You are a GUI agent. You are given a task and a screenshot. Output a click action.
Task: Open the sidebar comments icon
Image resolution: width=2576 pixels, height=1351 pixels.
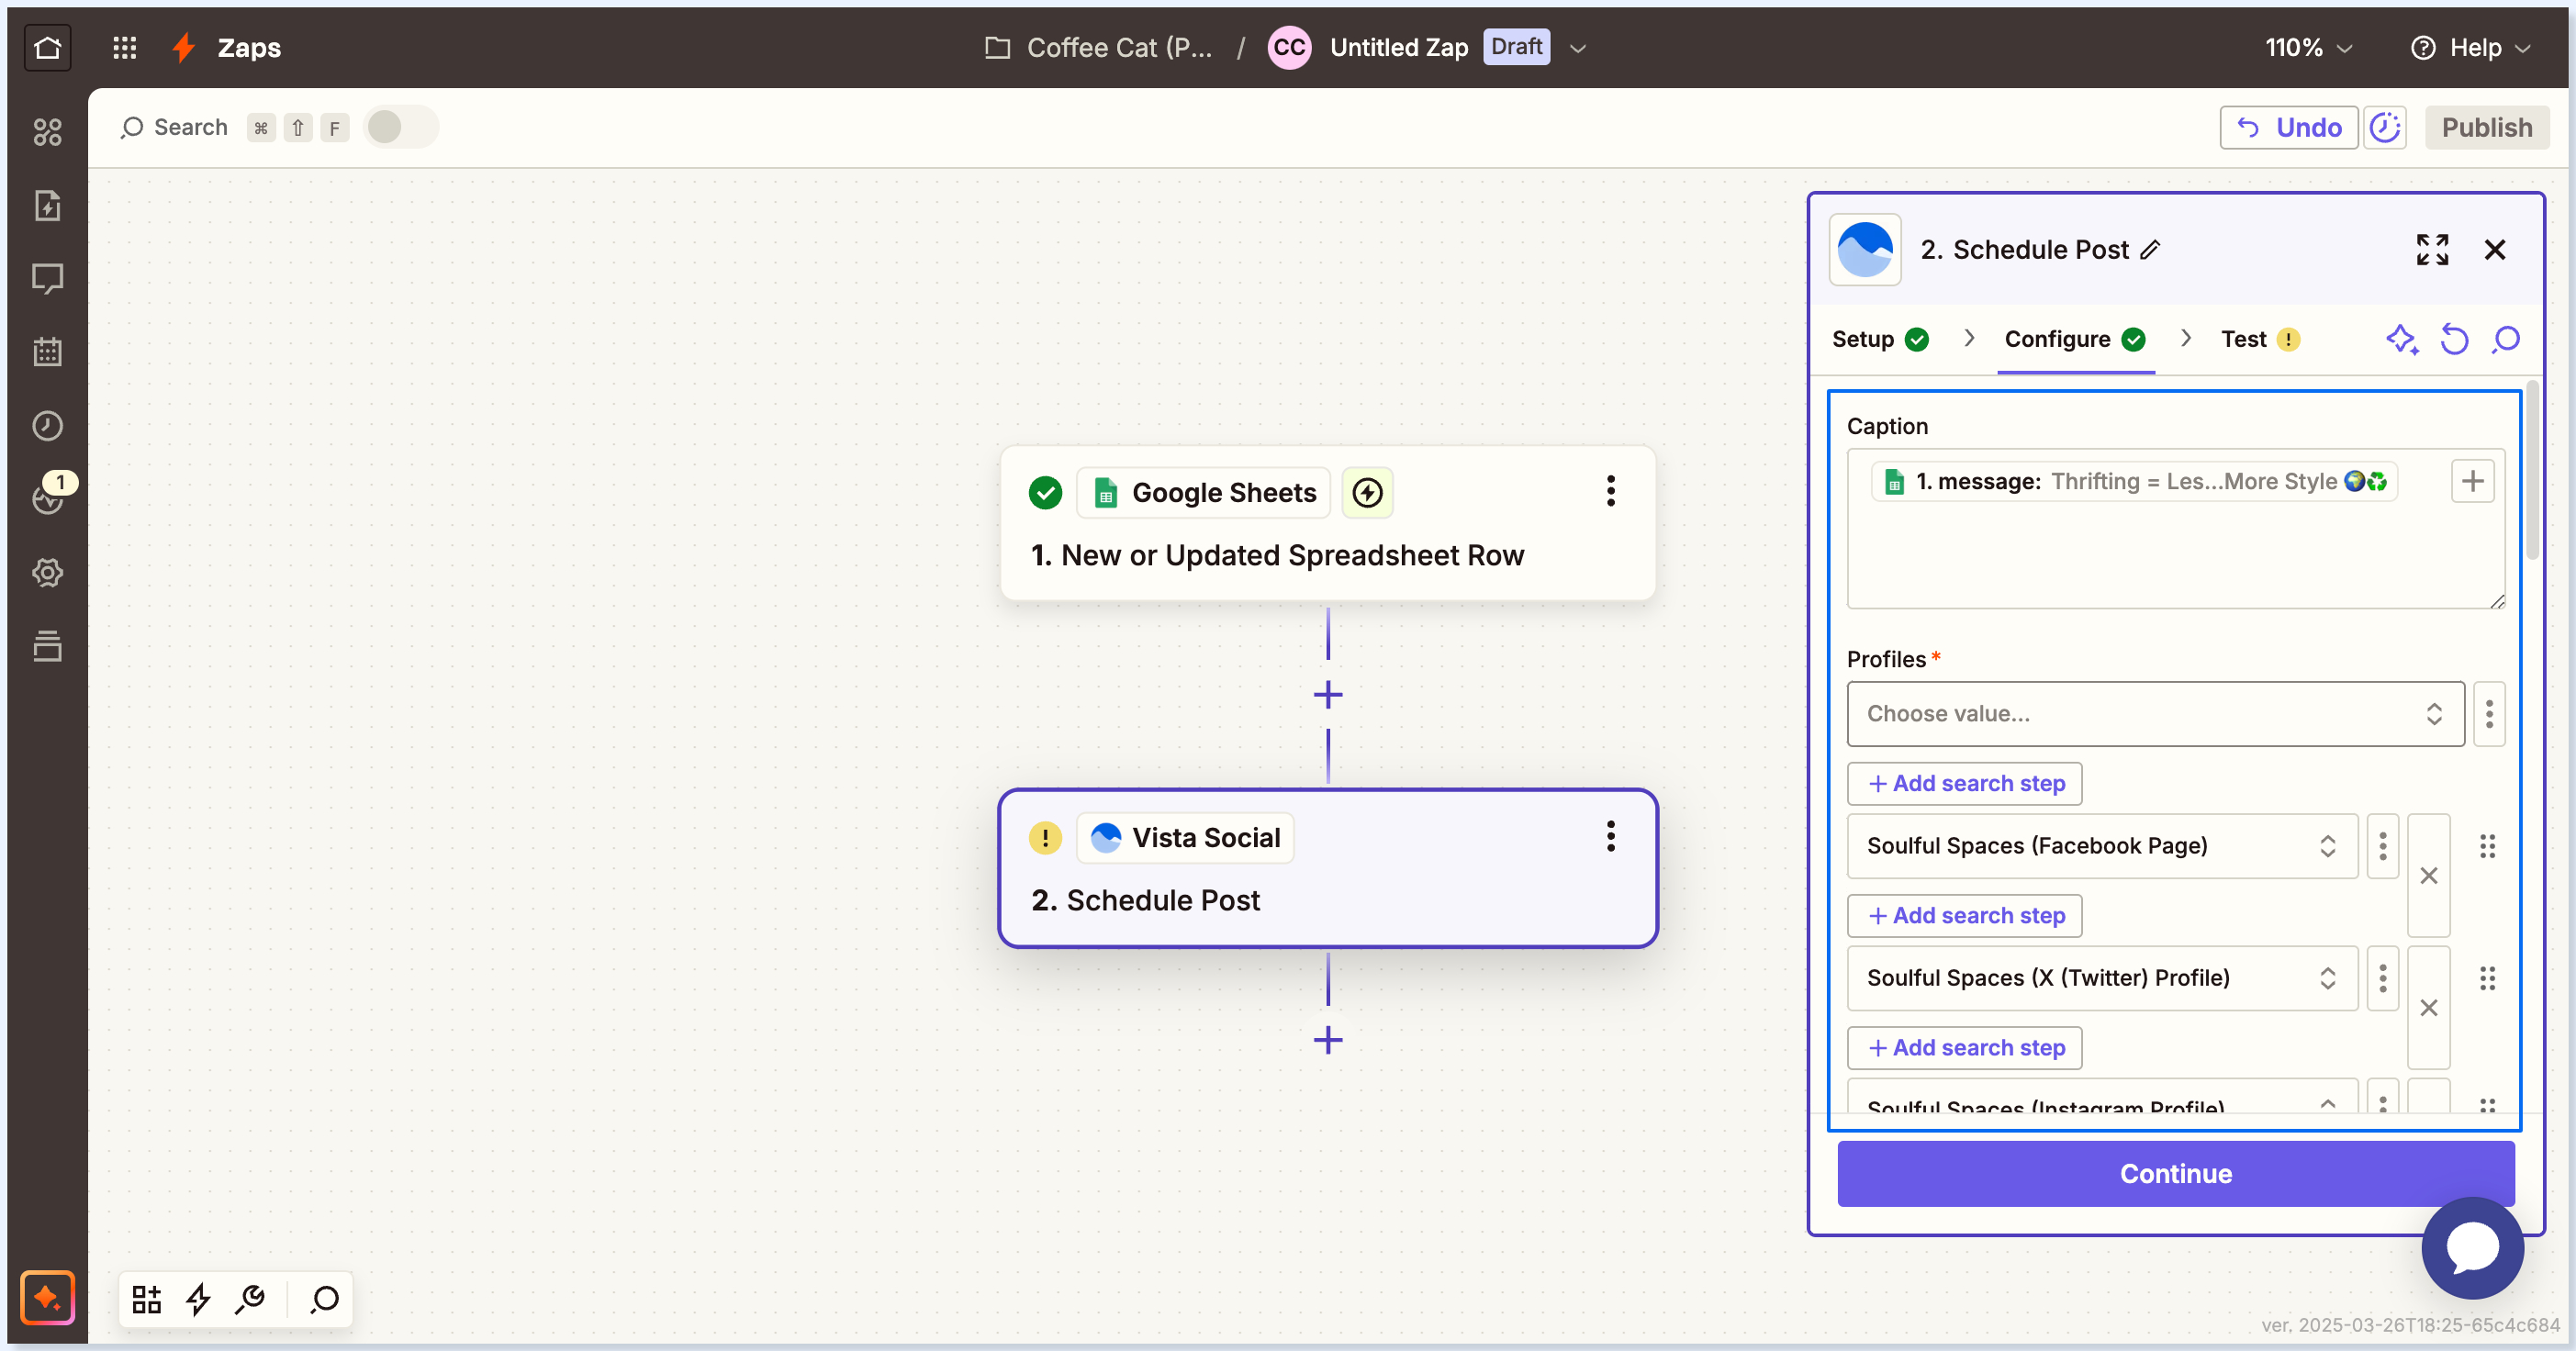coord(47,278)
